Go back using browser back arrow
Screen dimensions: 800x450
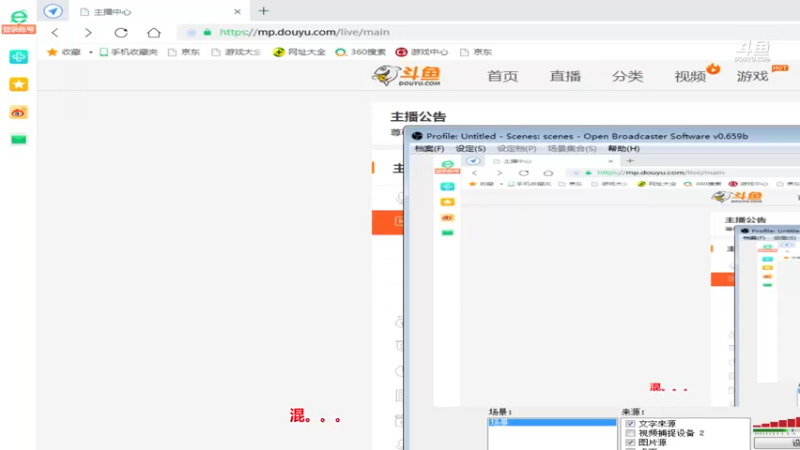point(55,33)
